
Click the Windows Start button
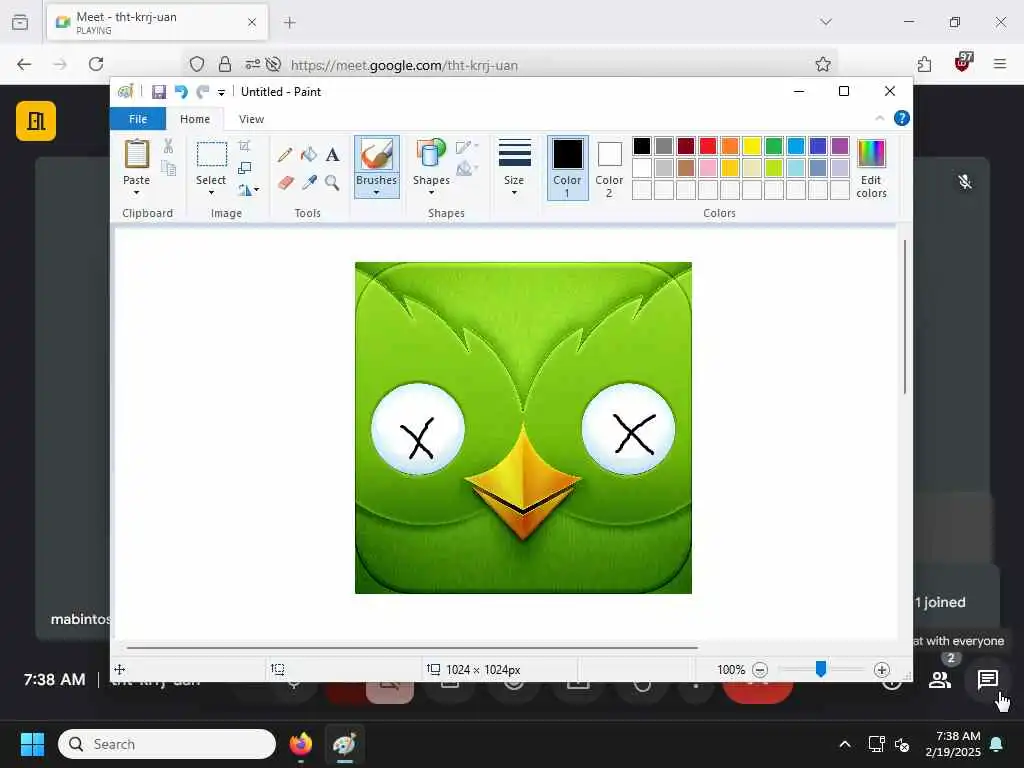click(x=32, y=744)
